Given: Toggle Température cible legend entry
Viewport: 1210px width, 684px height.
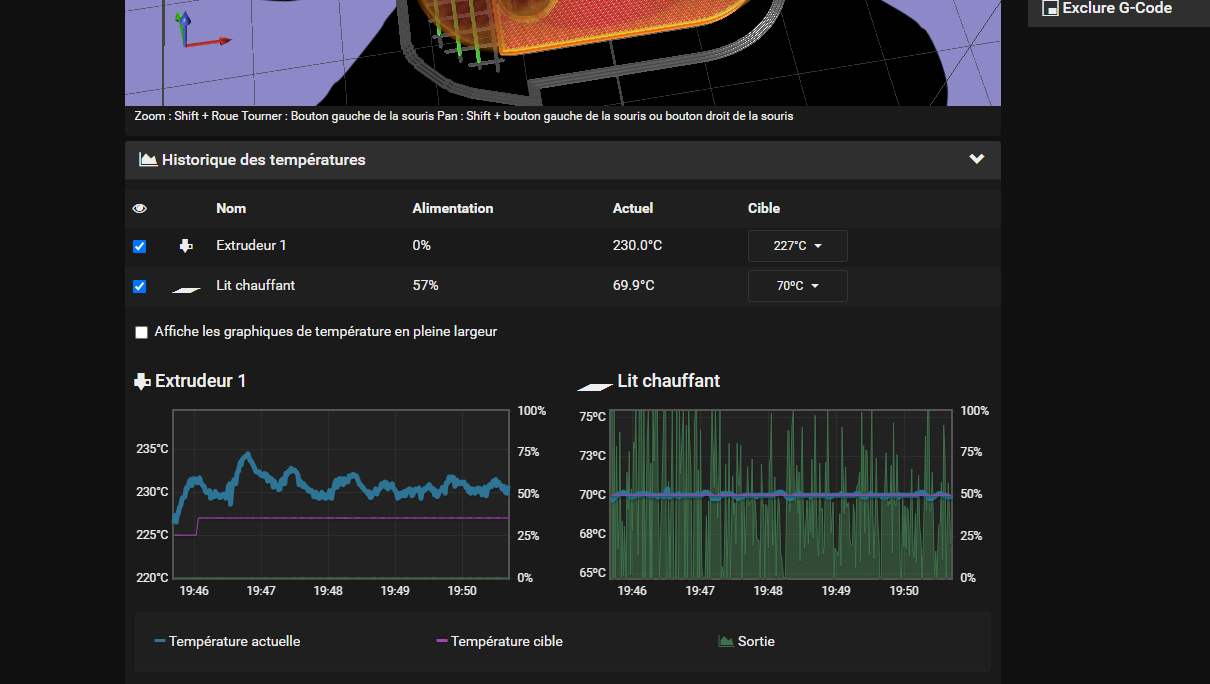Looking at the screenshot, I should tap(500, 641).
